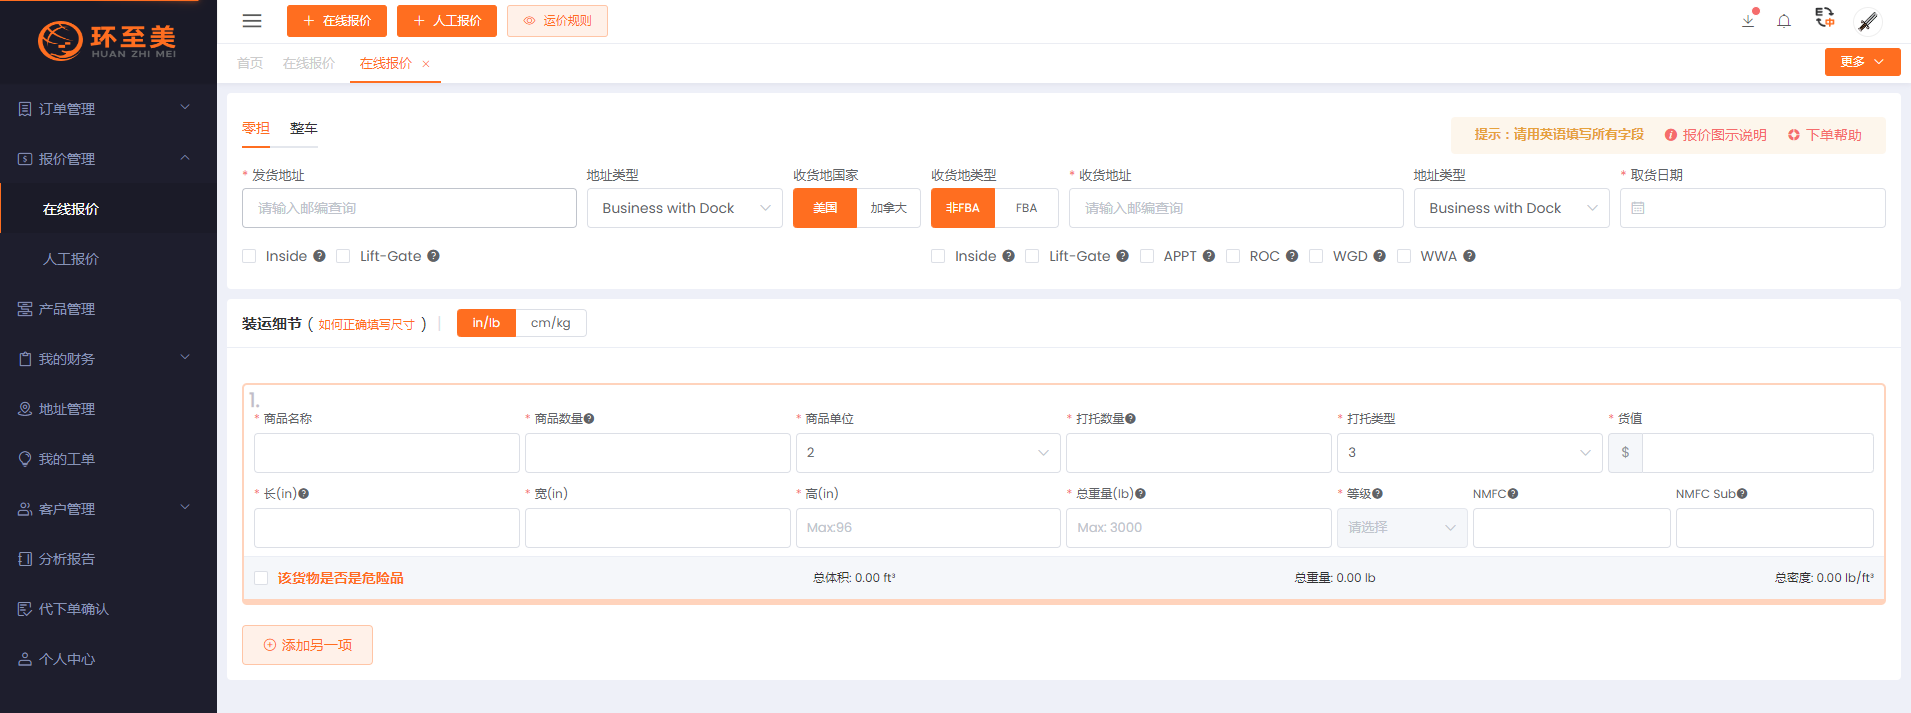Enable the WWA checkbox
The width and height of the screenshot is (1911, 713).
point(1404,256)
